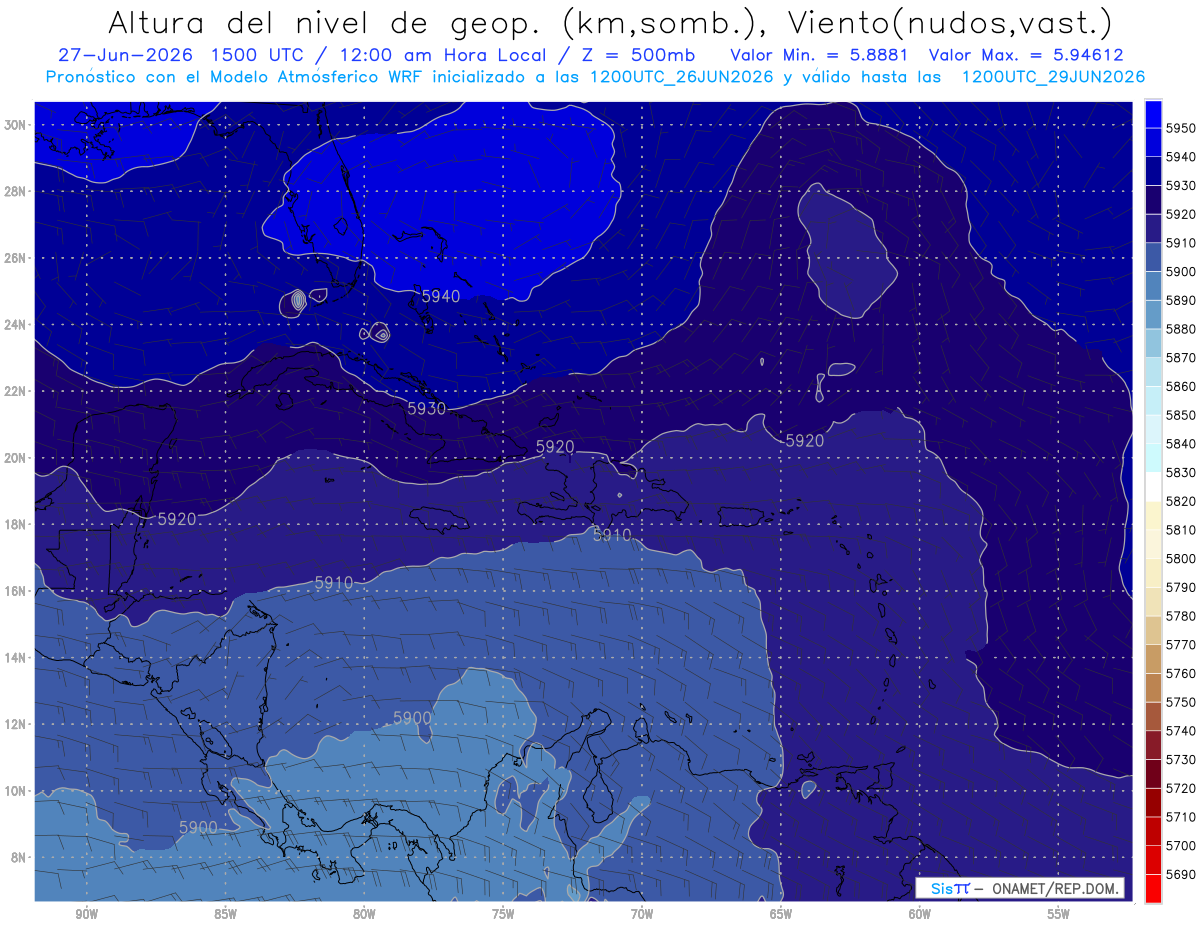Click the 5850 colorbar tick label
The width and height of the screenshot is (1200, 927).
pos(1181,415)
